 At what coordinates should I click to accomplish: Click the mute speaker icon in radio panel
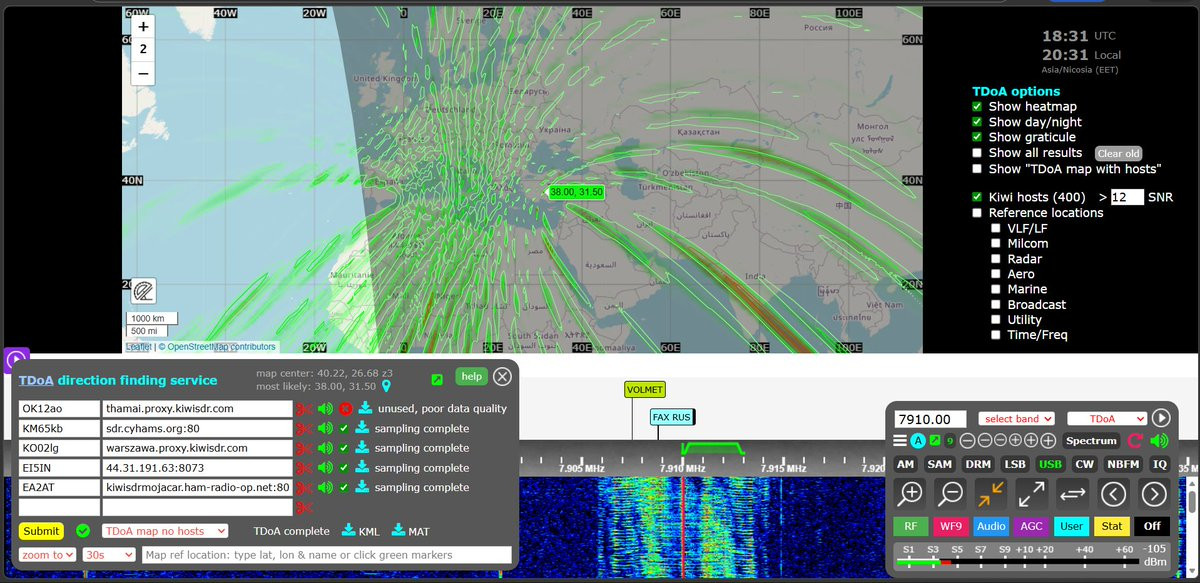[x=1159, y=440]
